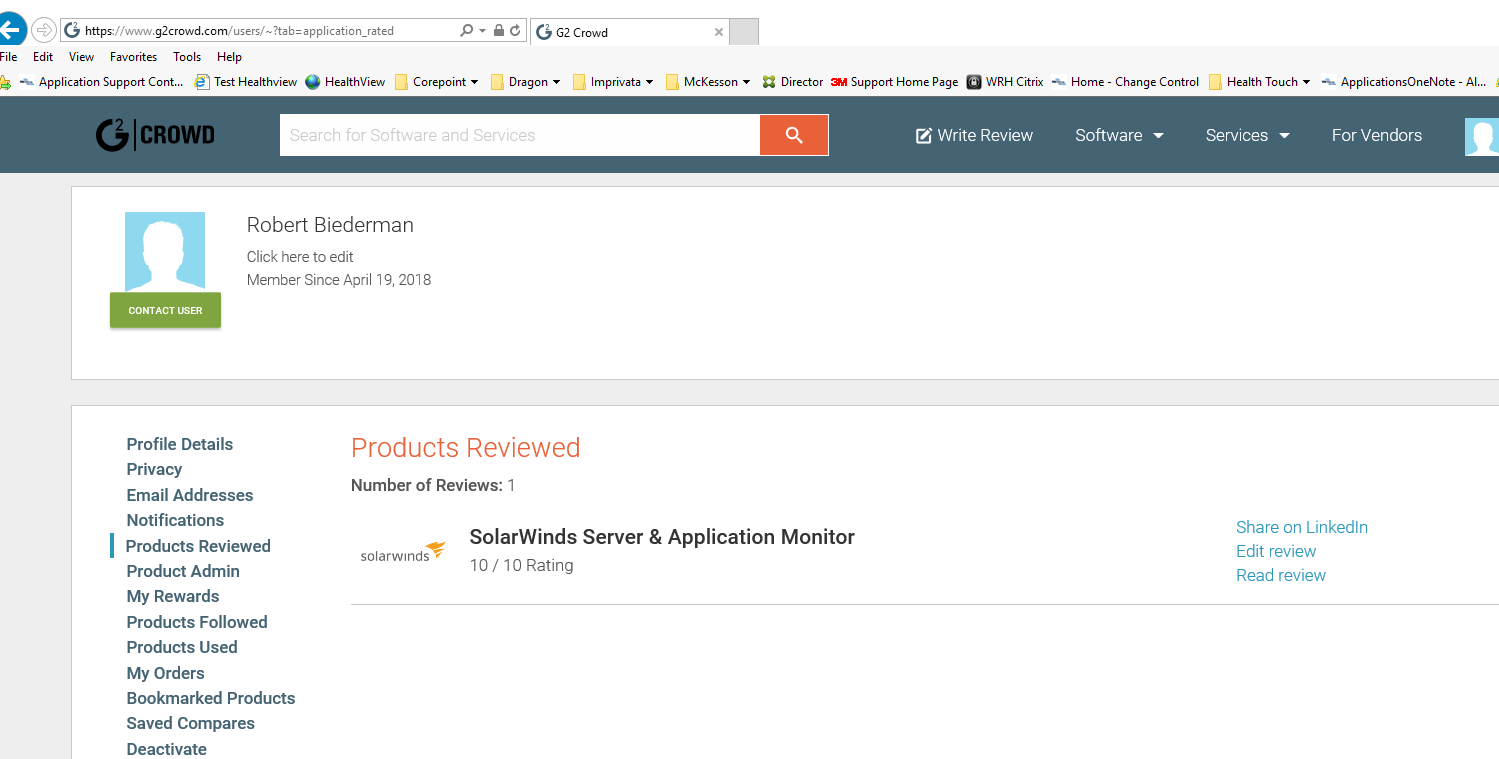
Task: Expand the Dragon favorites folder
Action: (x=525, y=82)
